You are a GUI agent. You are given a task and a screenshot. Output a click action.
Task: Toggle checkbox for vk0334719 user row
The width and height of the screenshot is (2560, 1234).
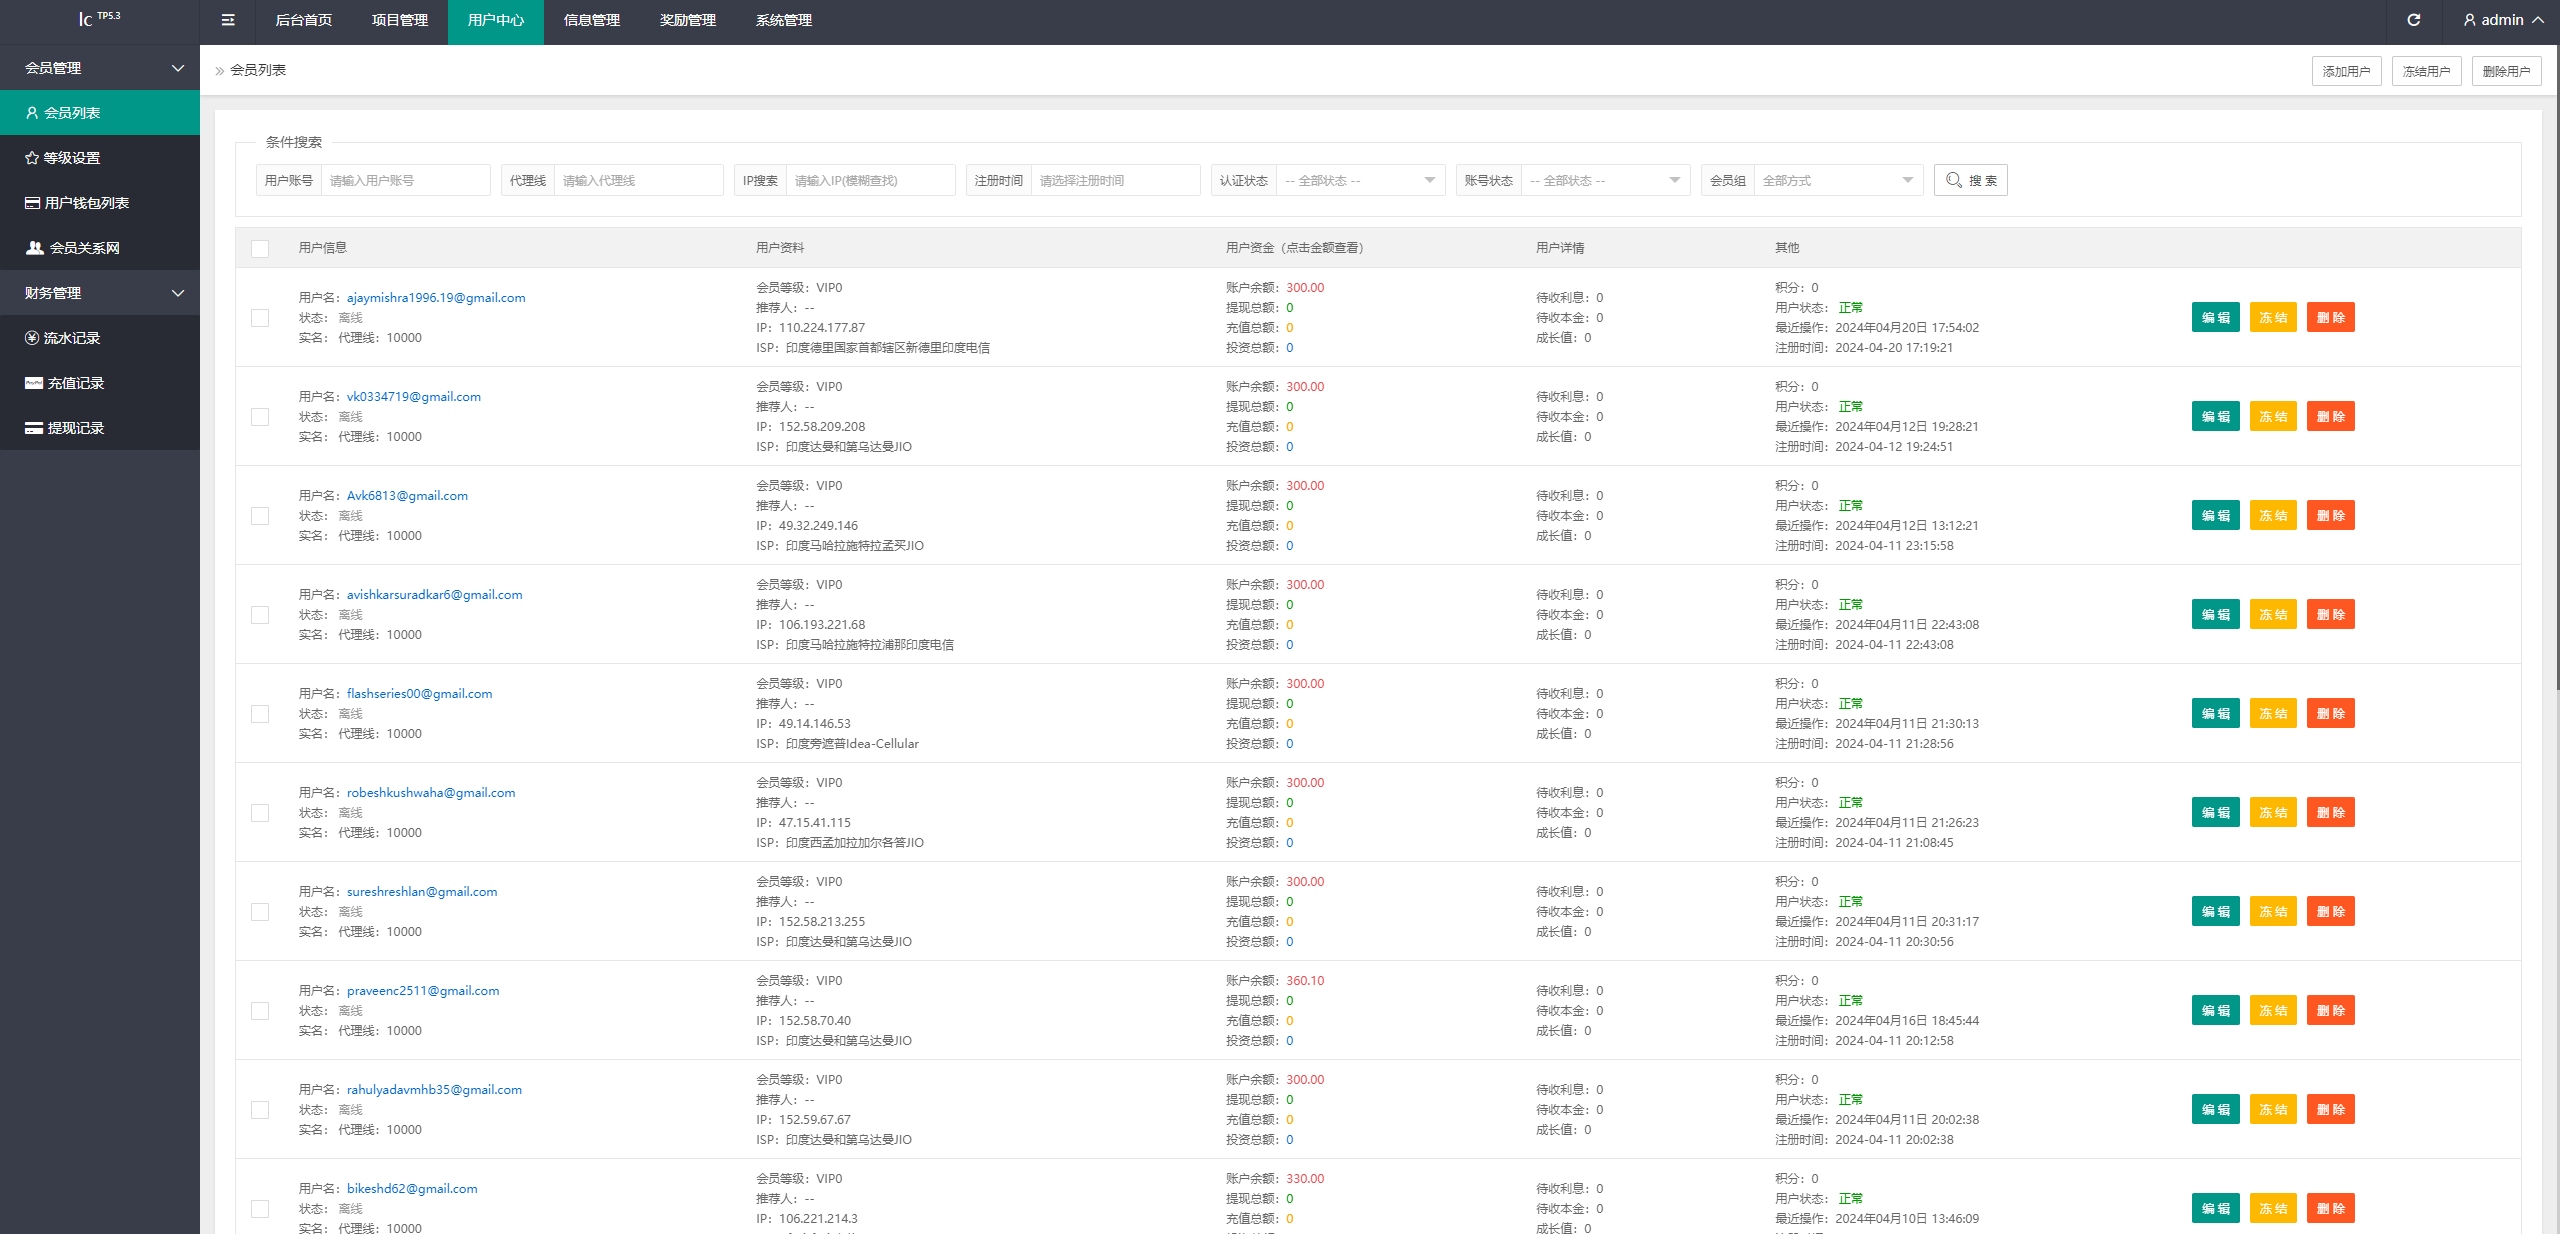pos(260,418)
